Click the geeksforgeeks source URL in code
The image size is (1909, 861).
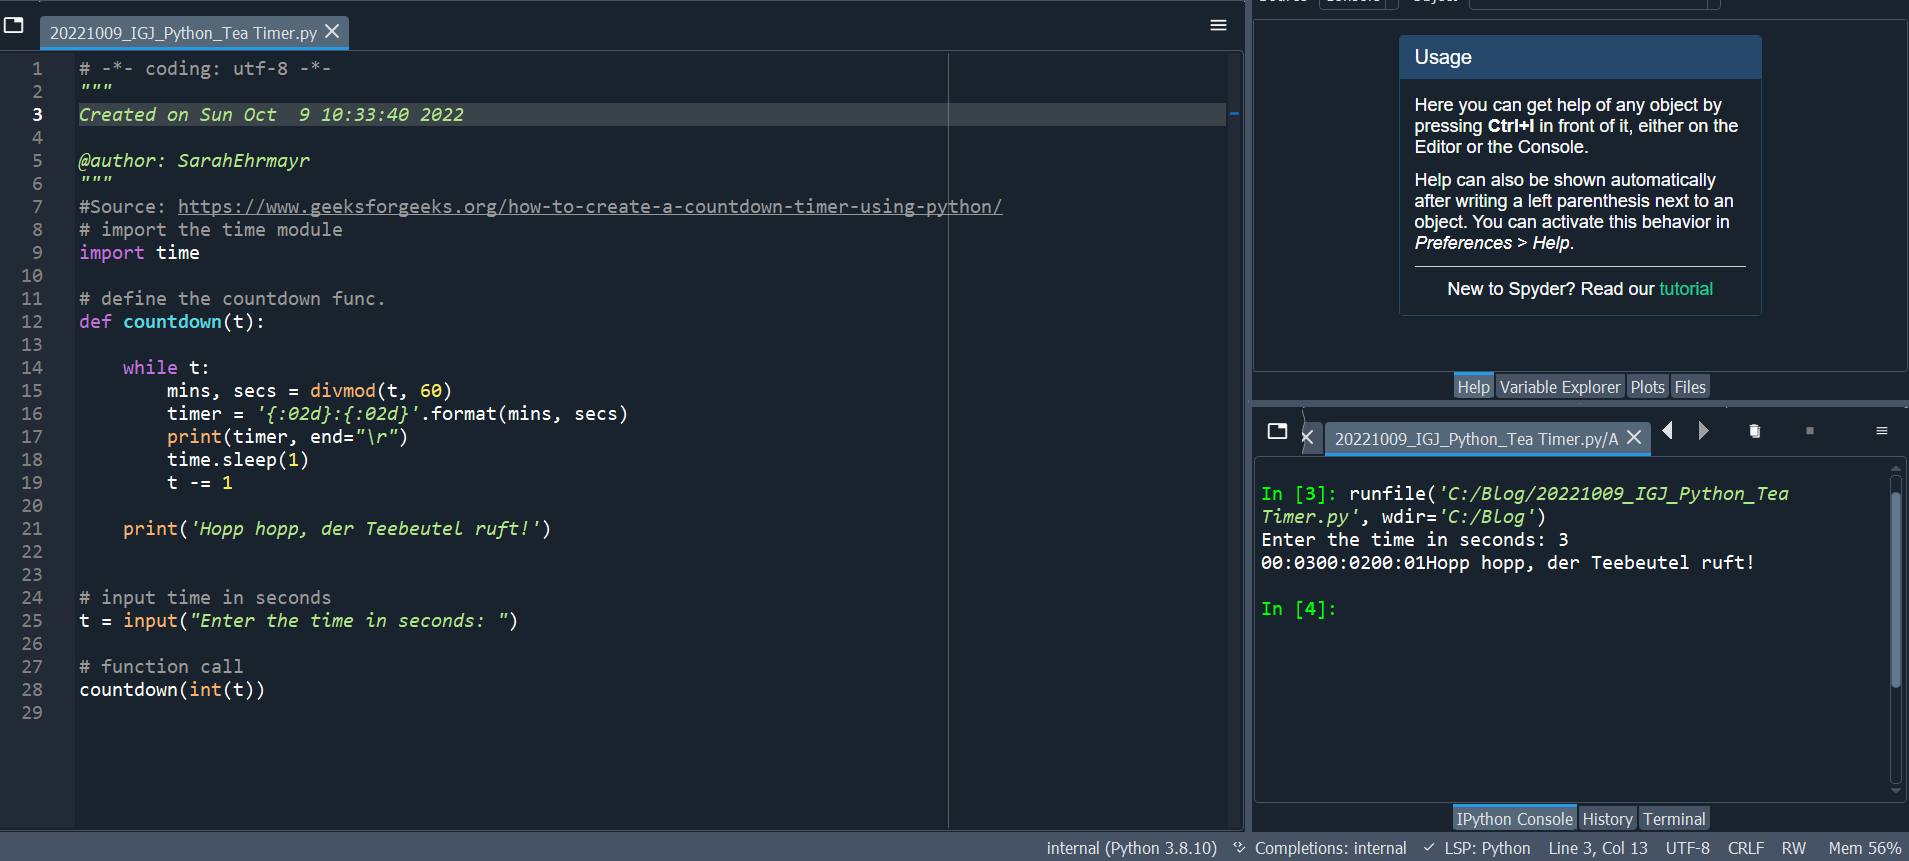589,207
